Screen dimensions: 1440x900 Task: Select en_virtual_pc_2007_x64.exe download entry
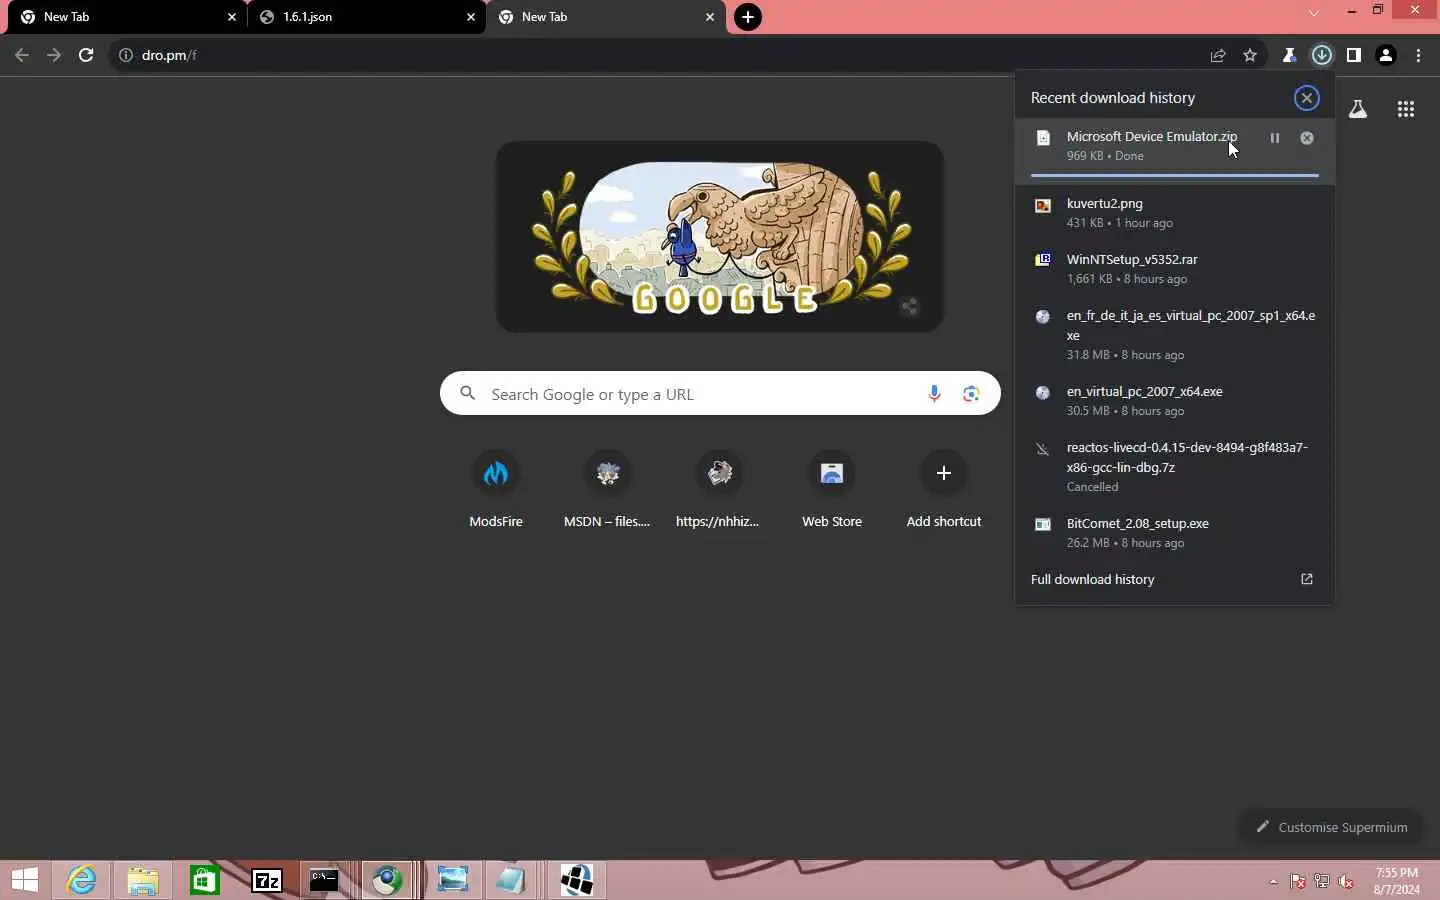point(1174,400)
